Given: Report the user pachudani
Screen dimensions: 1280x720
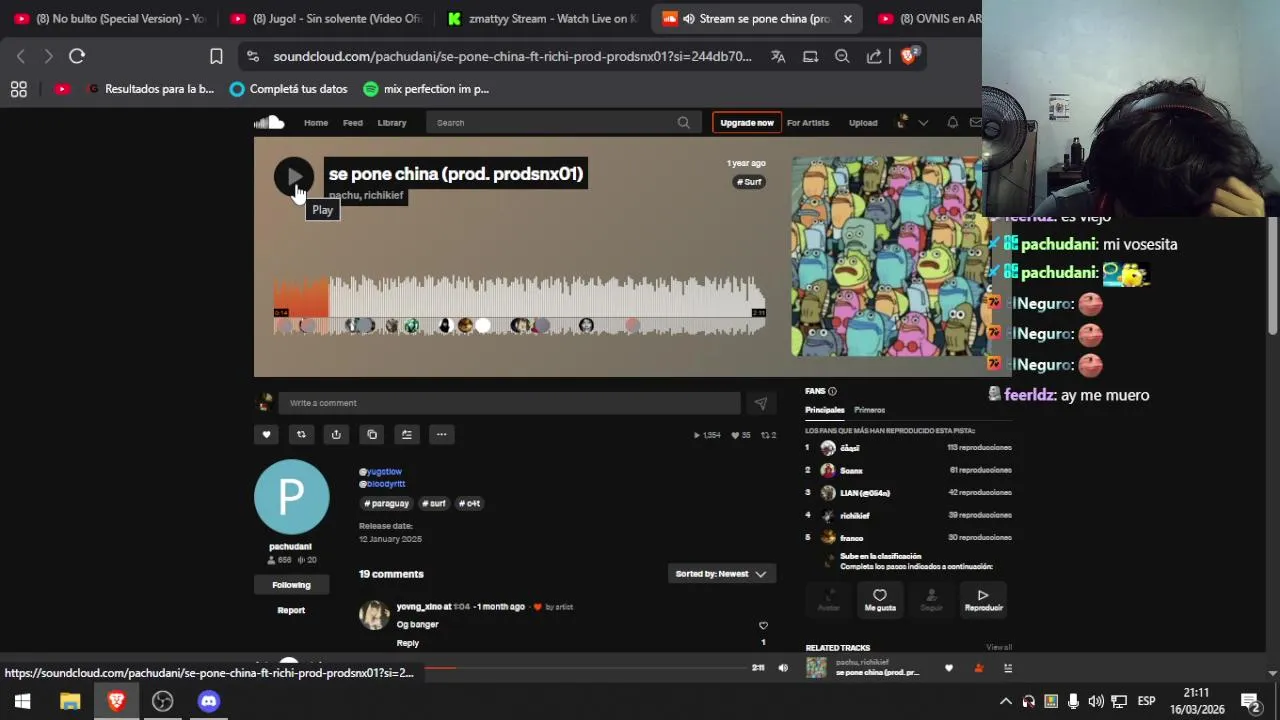Looking at the screenshot, I should [x=291, y=610].
